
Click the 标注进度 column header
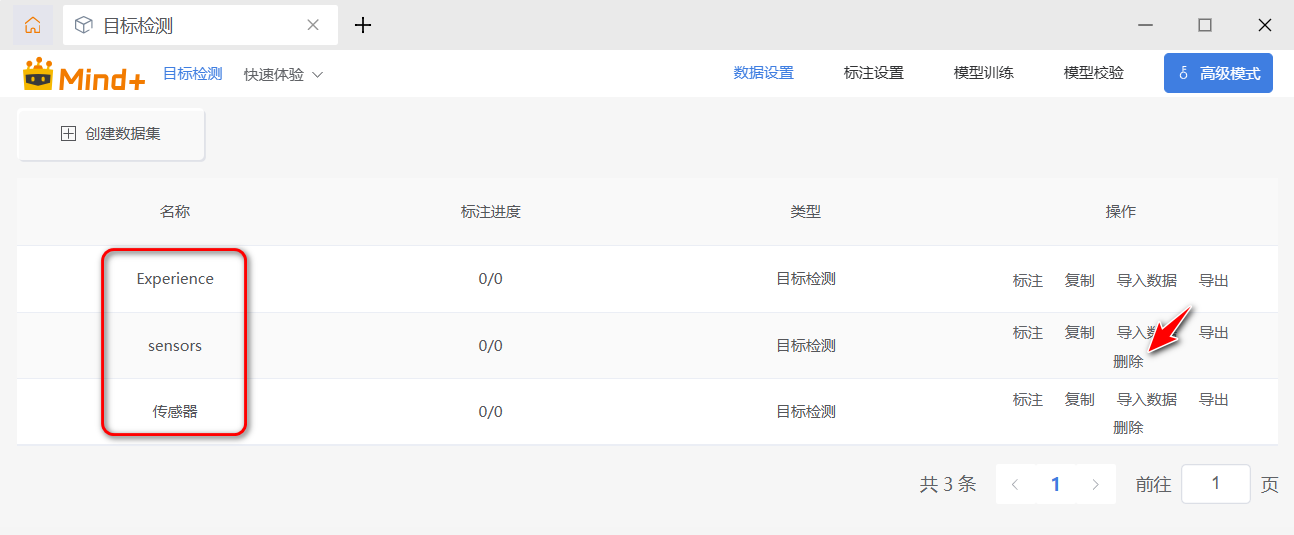click(x=491, y=212)
